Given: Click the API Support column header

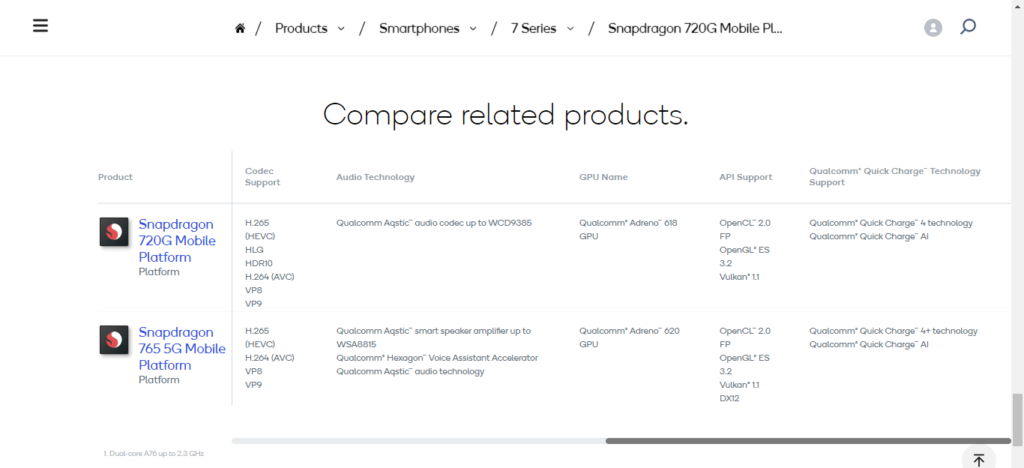Looking at the screenshot, I should [746, 177].
